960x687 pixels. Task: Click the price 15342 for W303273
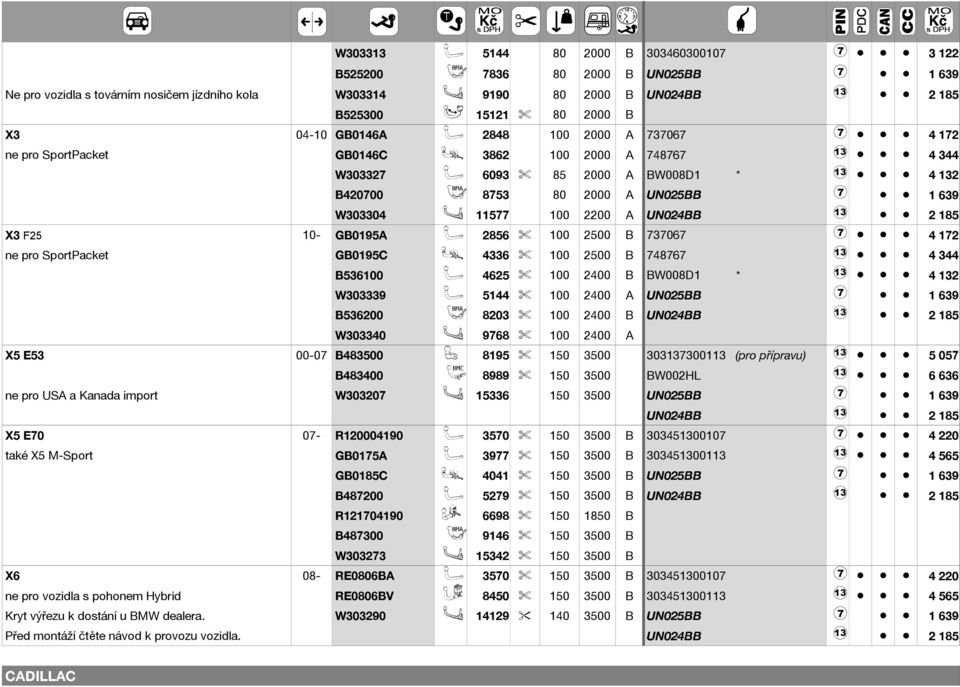(x=492, y=556)
